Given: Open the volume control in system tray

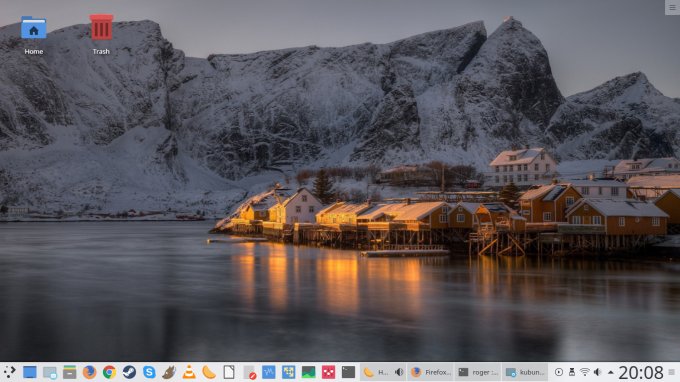Looking at the screenshot, I should click(x=598, y=372).
